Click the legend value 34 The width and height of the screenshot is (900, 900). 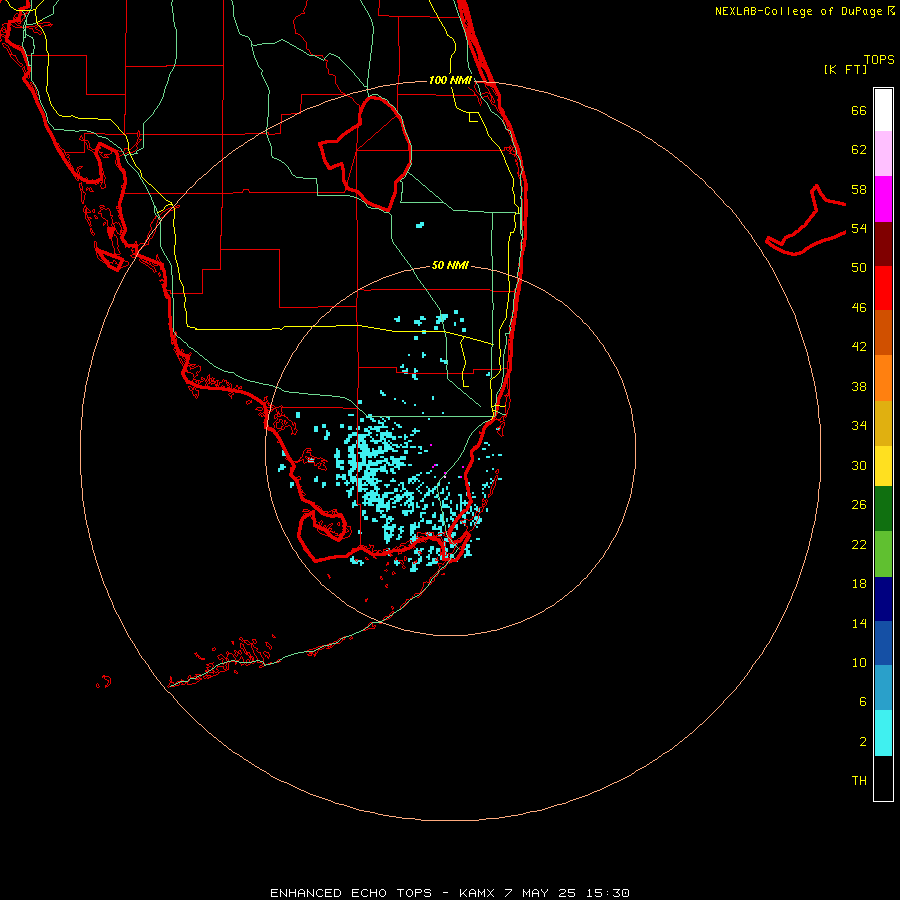(x=859, y=426)
